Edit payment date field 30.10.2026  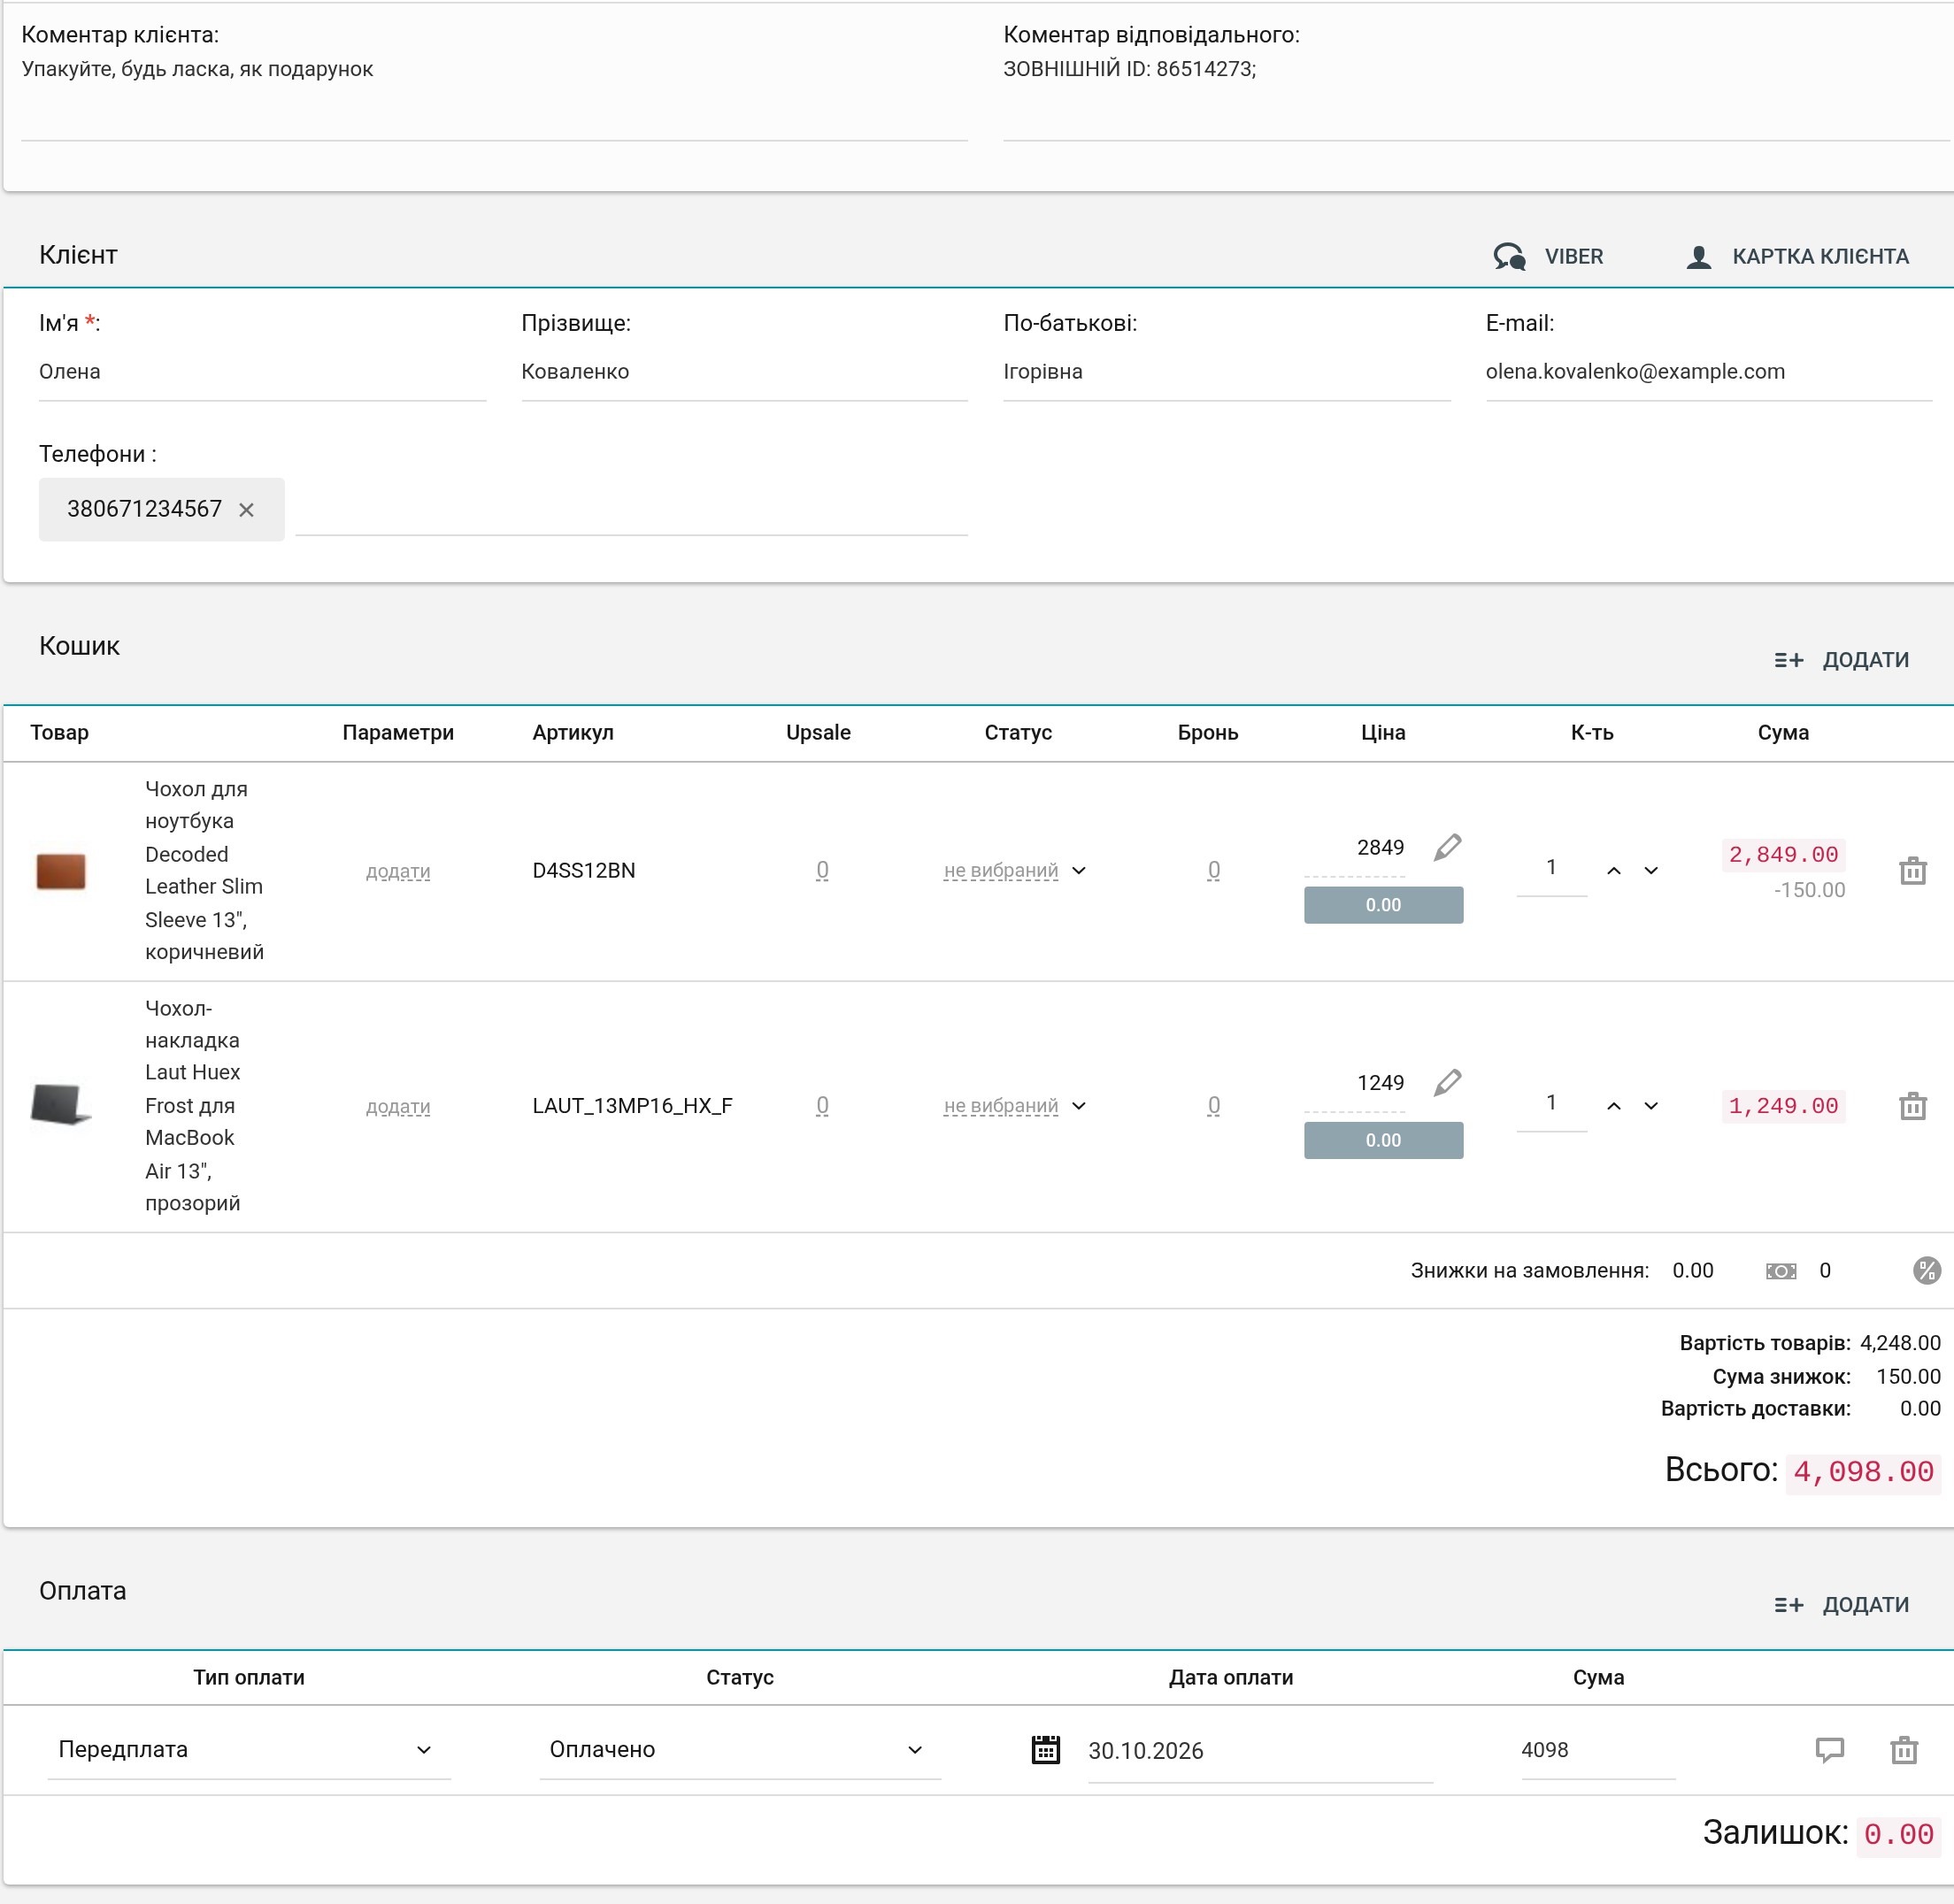coord(1260,1751)
